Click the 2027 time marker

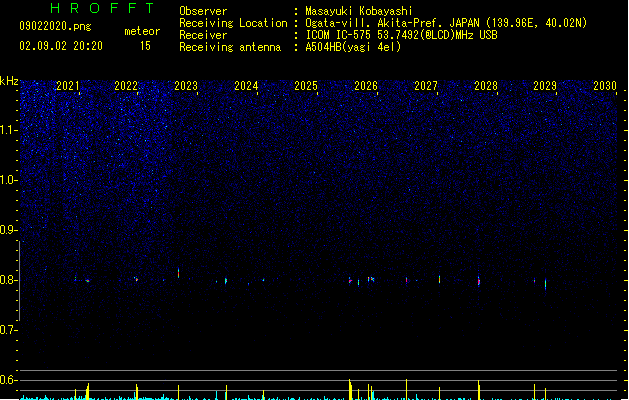point(426,86)
